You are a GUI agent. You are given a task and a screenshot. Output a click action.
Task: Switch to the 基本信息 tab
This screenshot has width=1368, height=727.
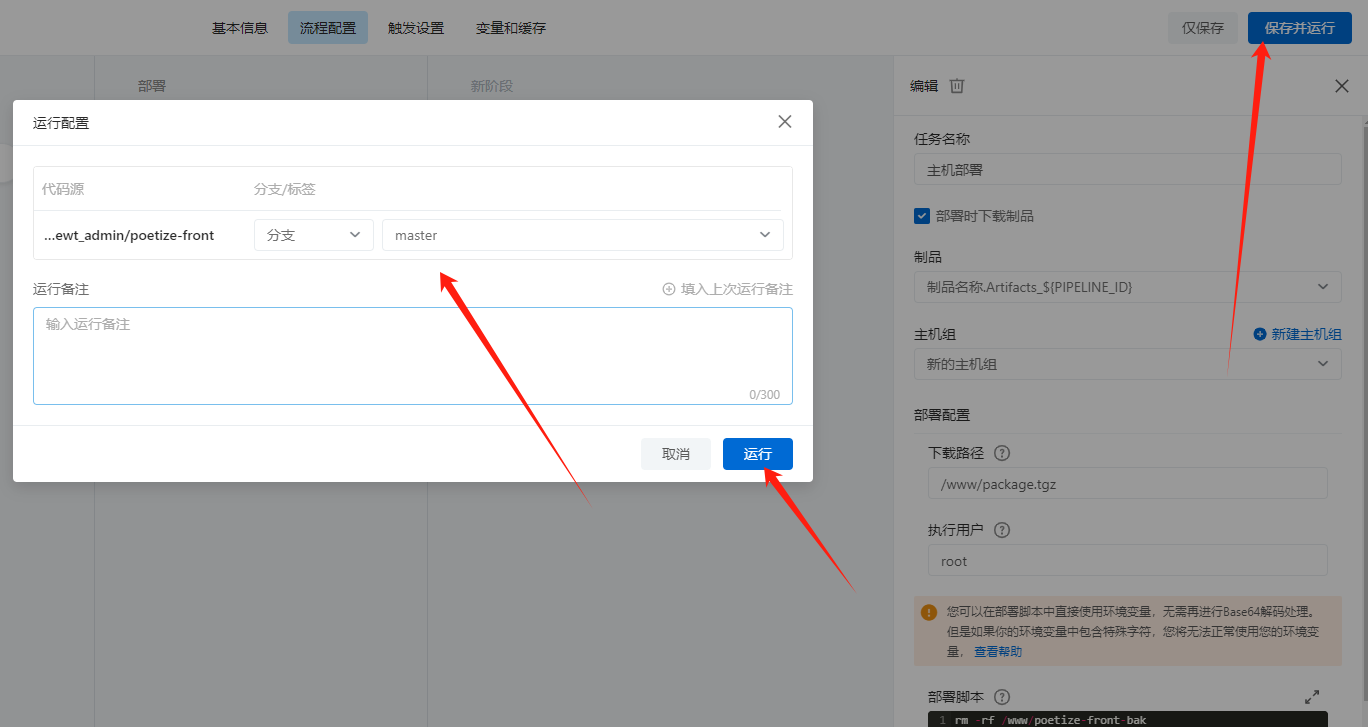240,28
